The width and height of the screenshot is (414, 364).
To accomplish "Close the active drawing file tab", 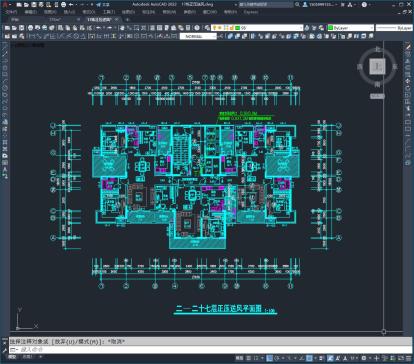I will coord(117,19).
